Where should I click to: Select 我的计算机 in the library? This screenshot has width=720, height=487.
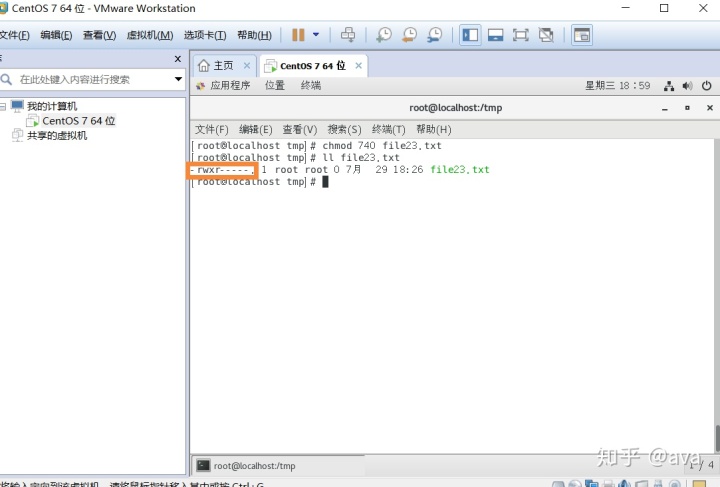click(51, 106)
